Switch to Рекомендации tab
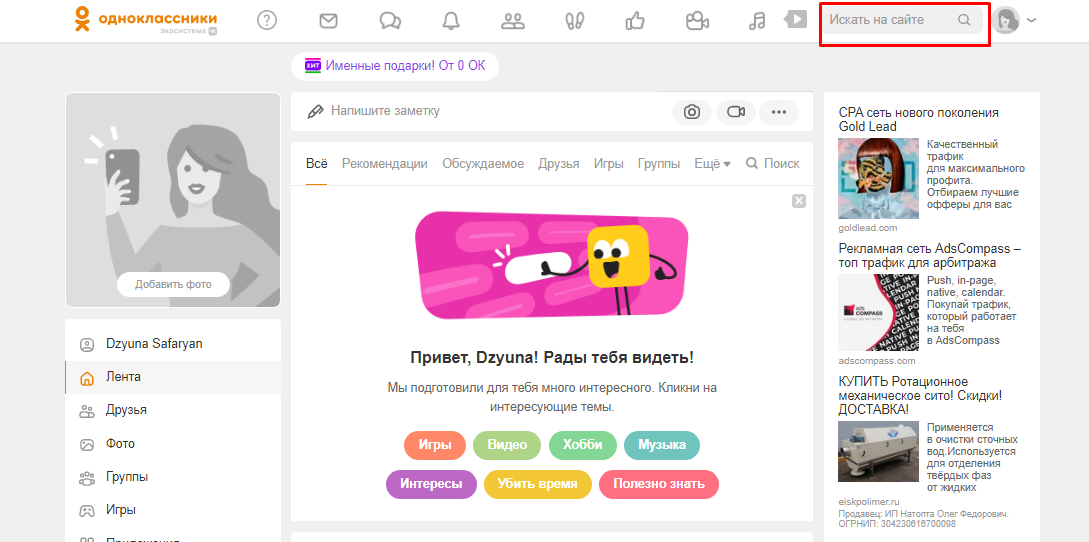The width and height of the screenshot is (1089, 542). pos(384,164)
